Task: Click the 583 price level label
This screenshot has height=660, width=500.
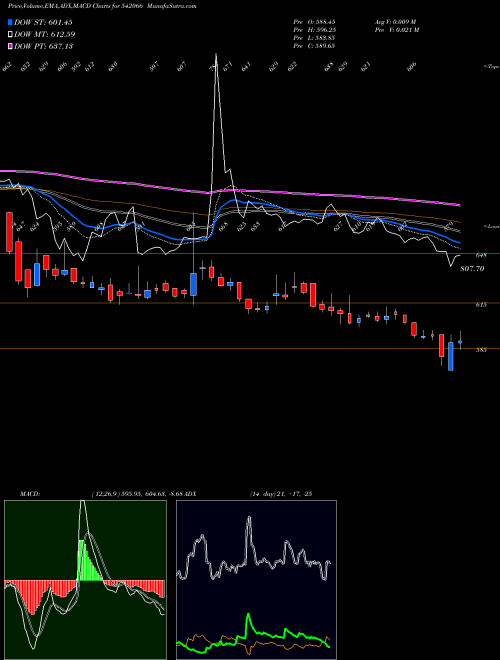Action: tap(481, 350)
